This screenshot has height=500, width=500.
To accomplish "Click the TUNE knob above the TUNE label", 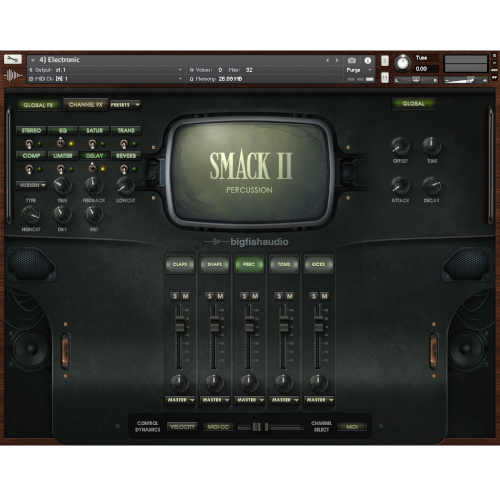I will (x=432, y=146).
